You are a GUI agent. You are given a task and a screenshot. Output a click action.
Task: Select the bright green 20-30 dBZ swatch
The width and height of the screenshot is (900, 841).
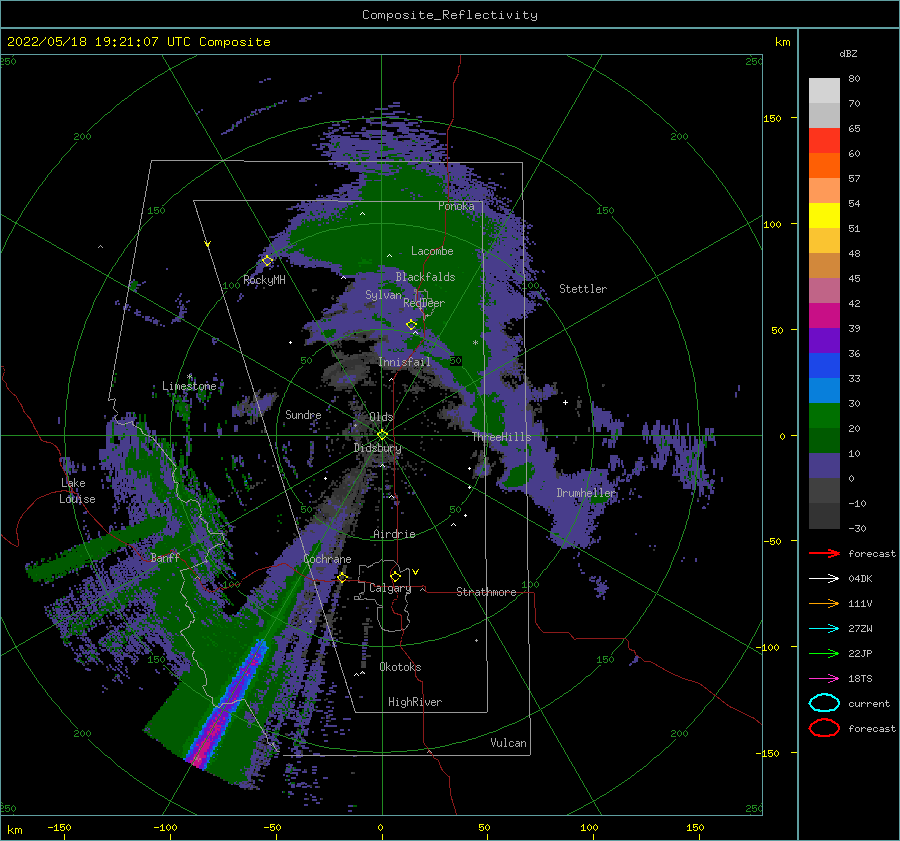tap(824, 415)
